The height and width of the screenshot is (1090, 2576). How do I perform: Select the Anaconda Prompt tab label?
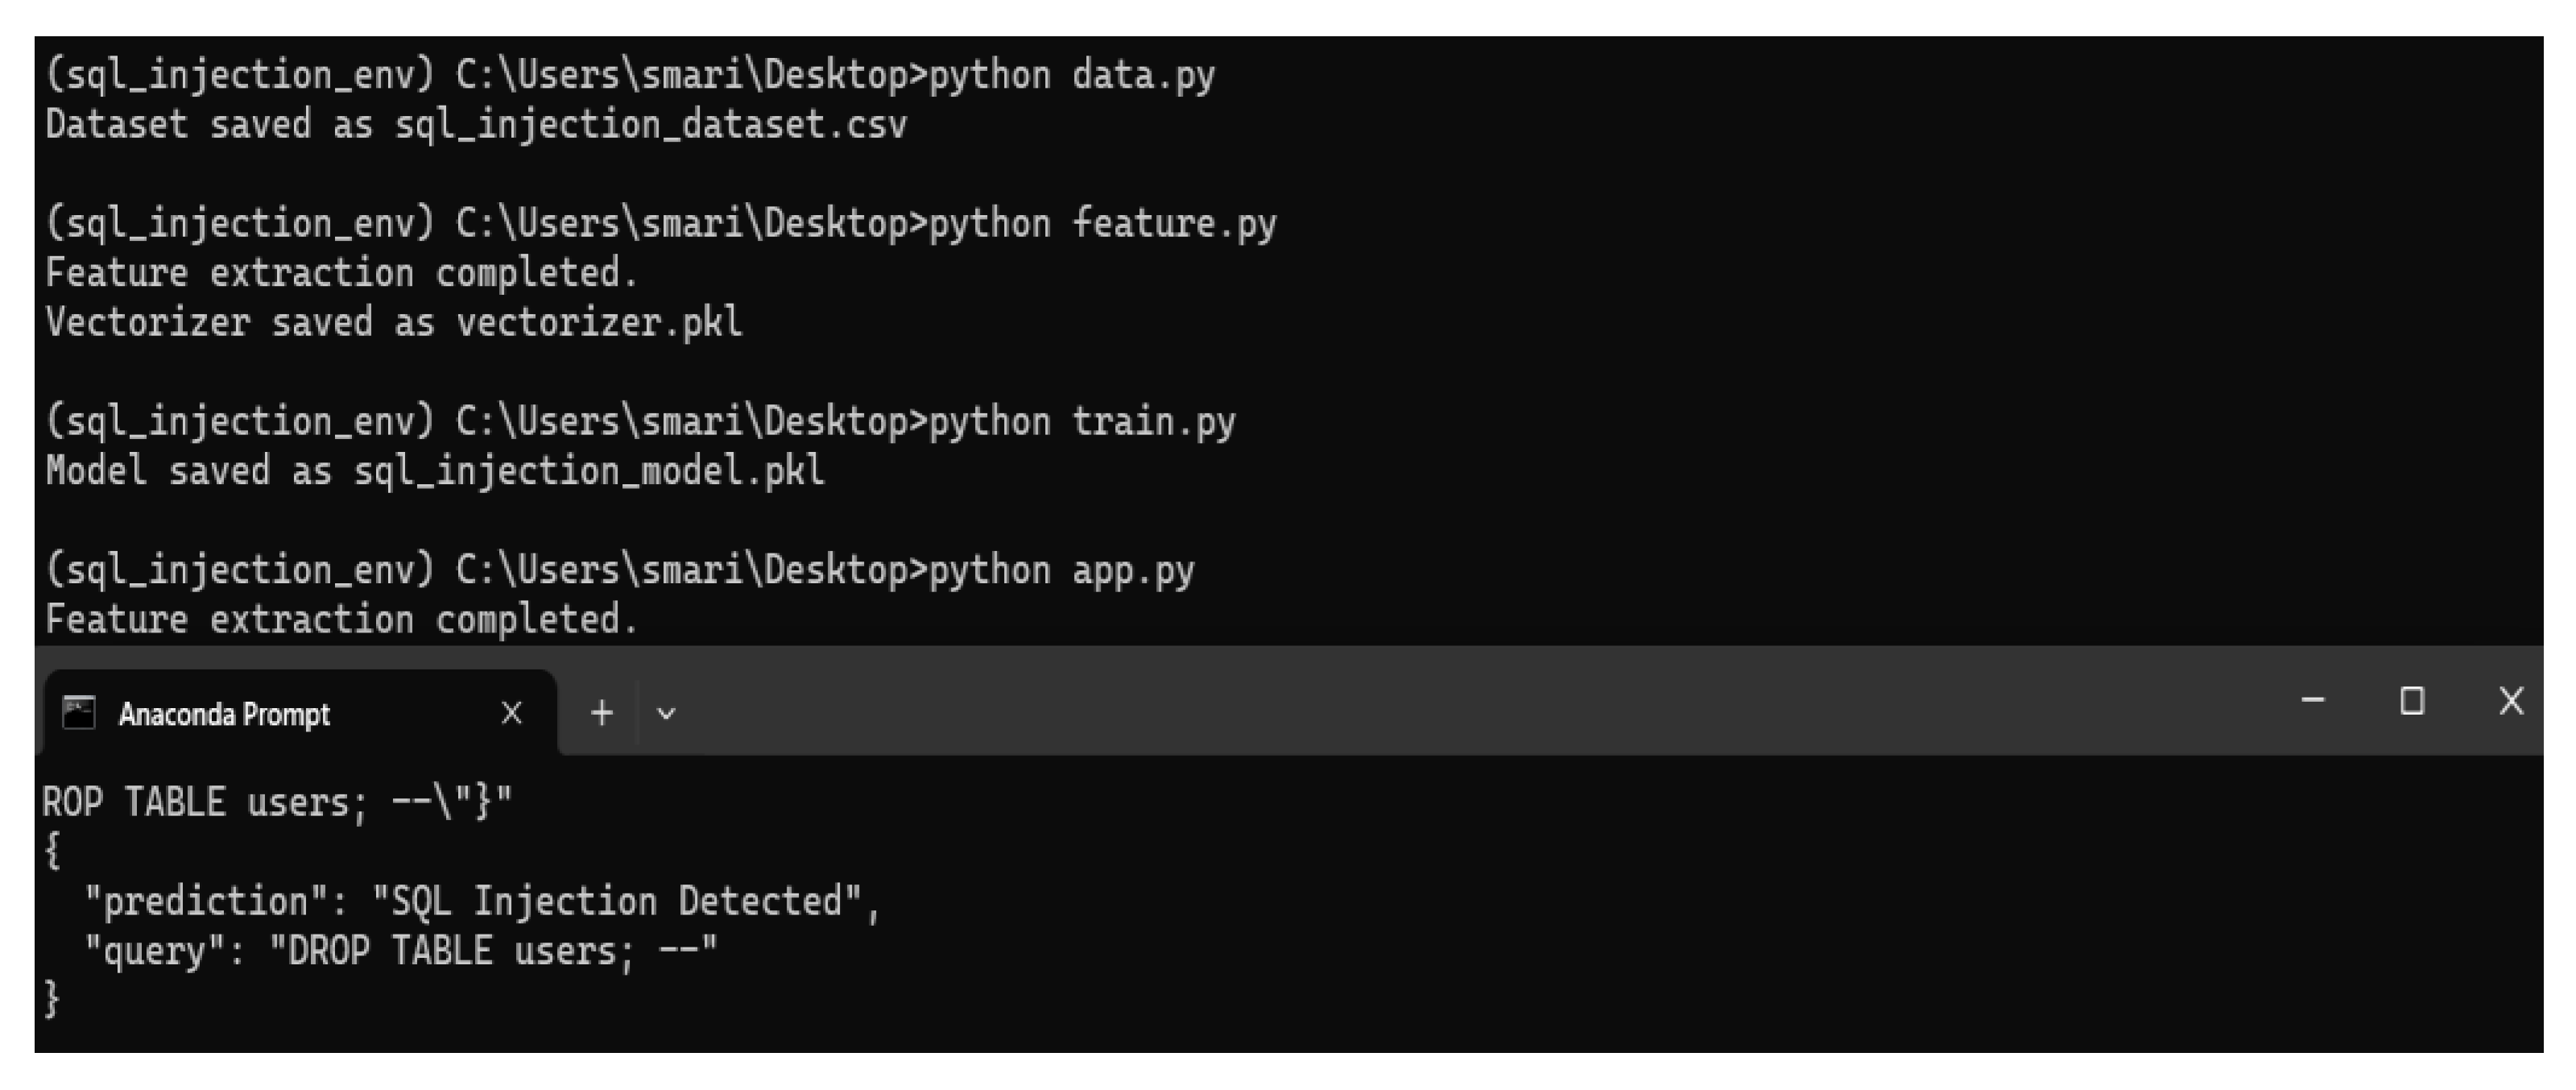pos(224,714)
